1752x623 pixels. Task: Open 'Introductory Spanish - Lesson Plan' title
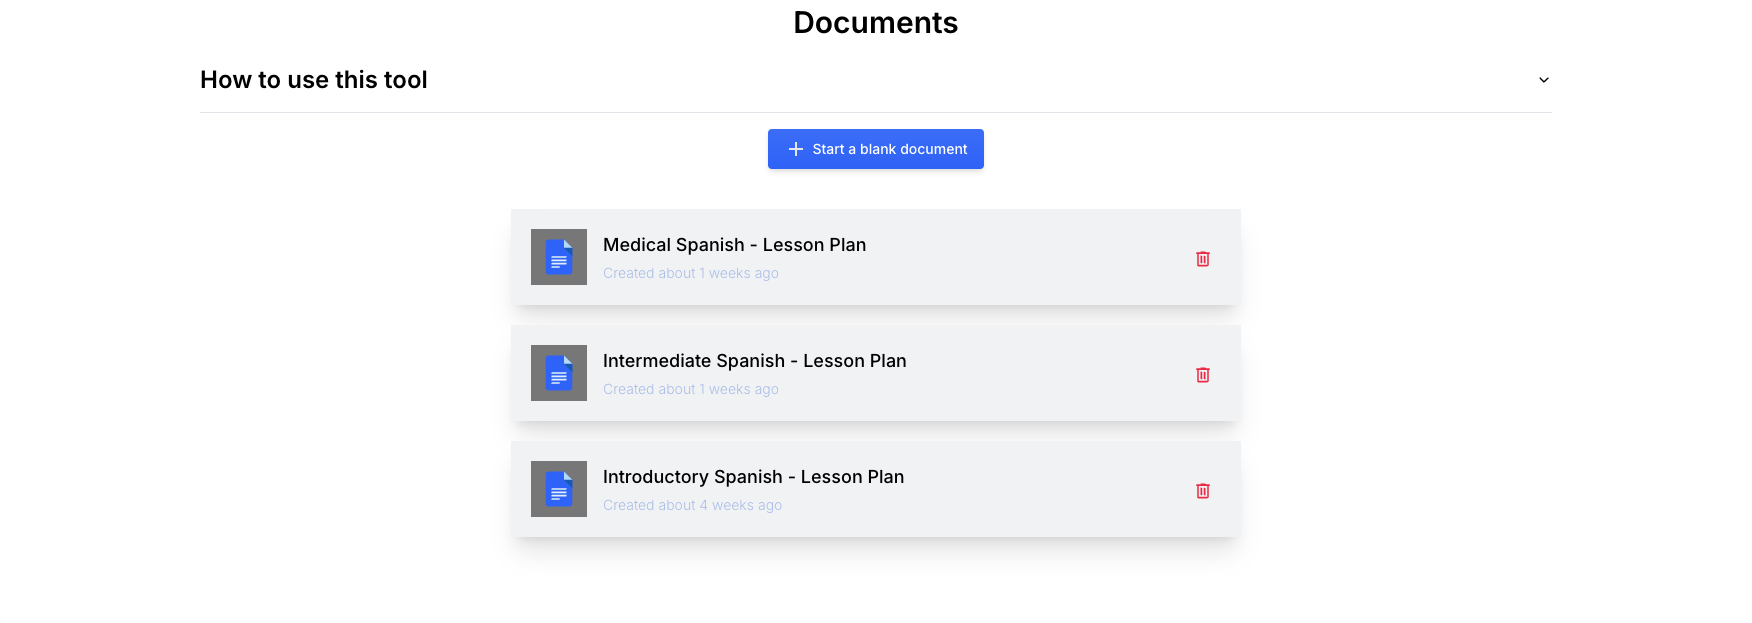(754, 477)
